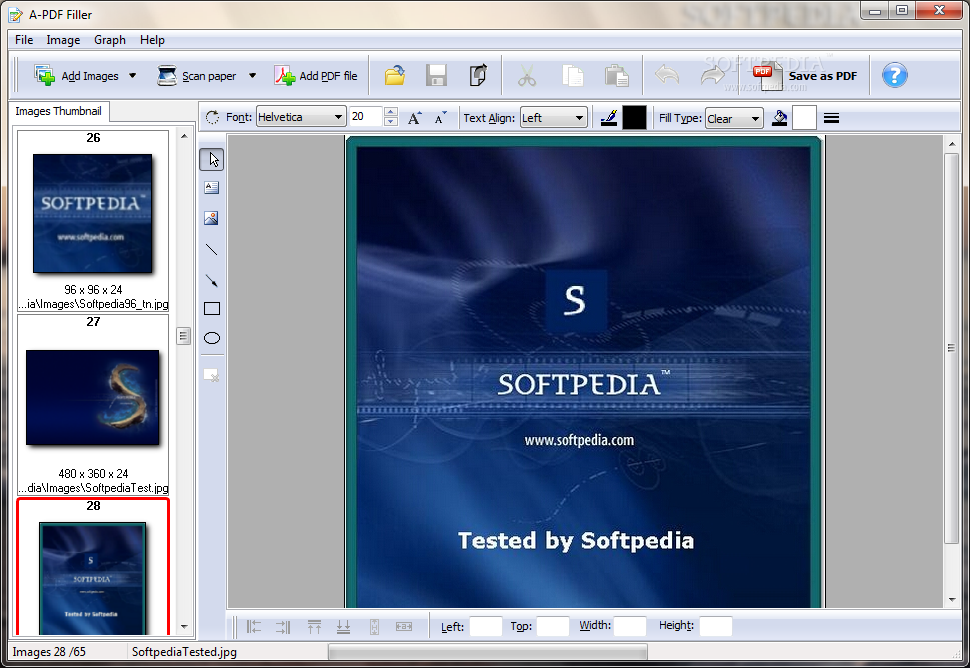Open the Help menu
This screenshot has width=970, height=668.
[152, 40]
